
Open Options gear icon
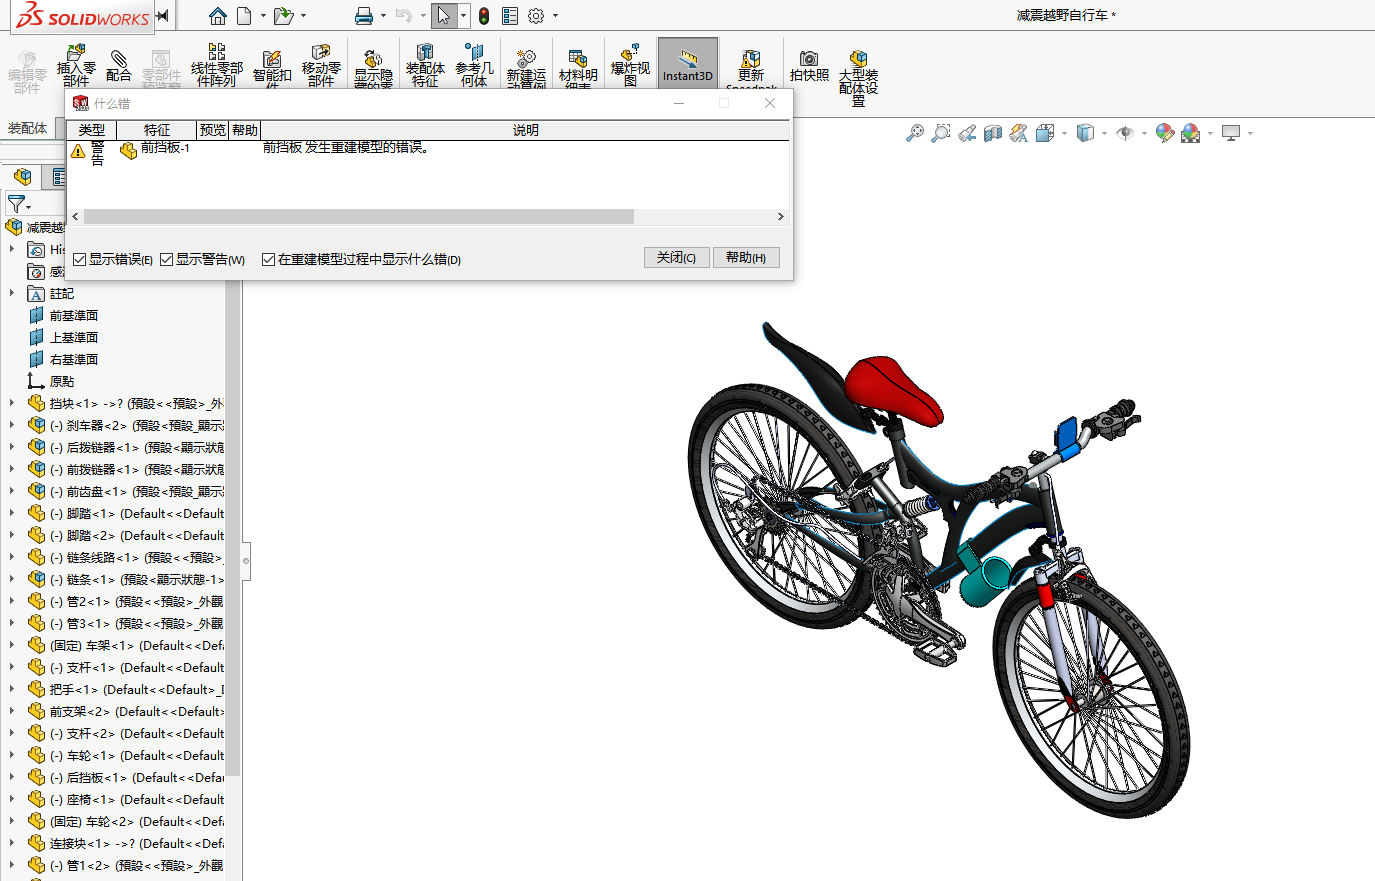click(x=536, y=16)
